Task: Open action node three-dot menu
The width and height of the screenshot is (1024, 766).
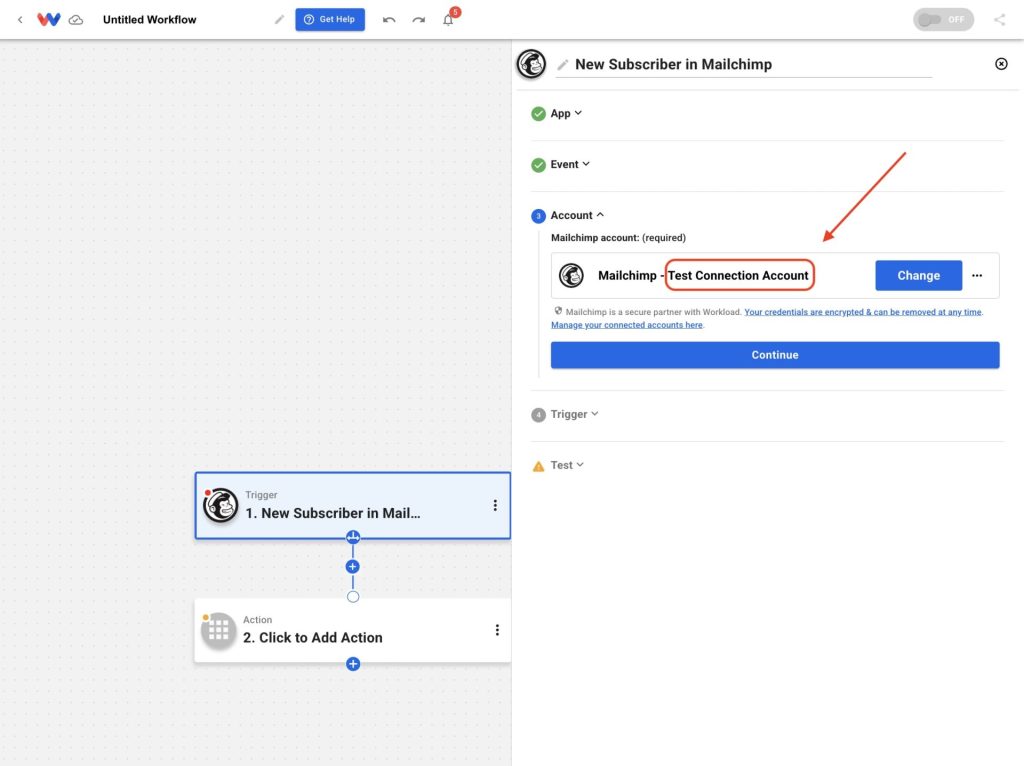Action: (x=497, y=630)
